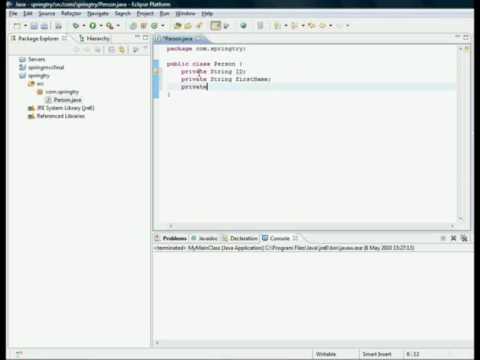Image resolution: width=480 pixels, height=360 pixels.
Task: Click the Last Edit Location icon
Action: [311, 26]
